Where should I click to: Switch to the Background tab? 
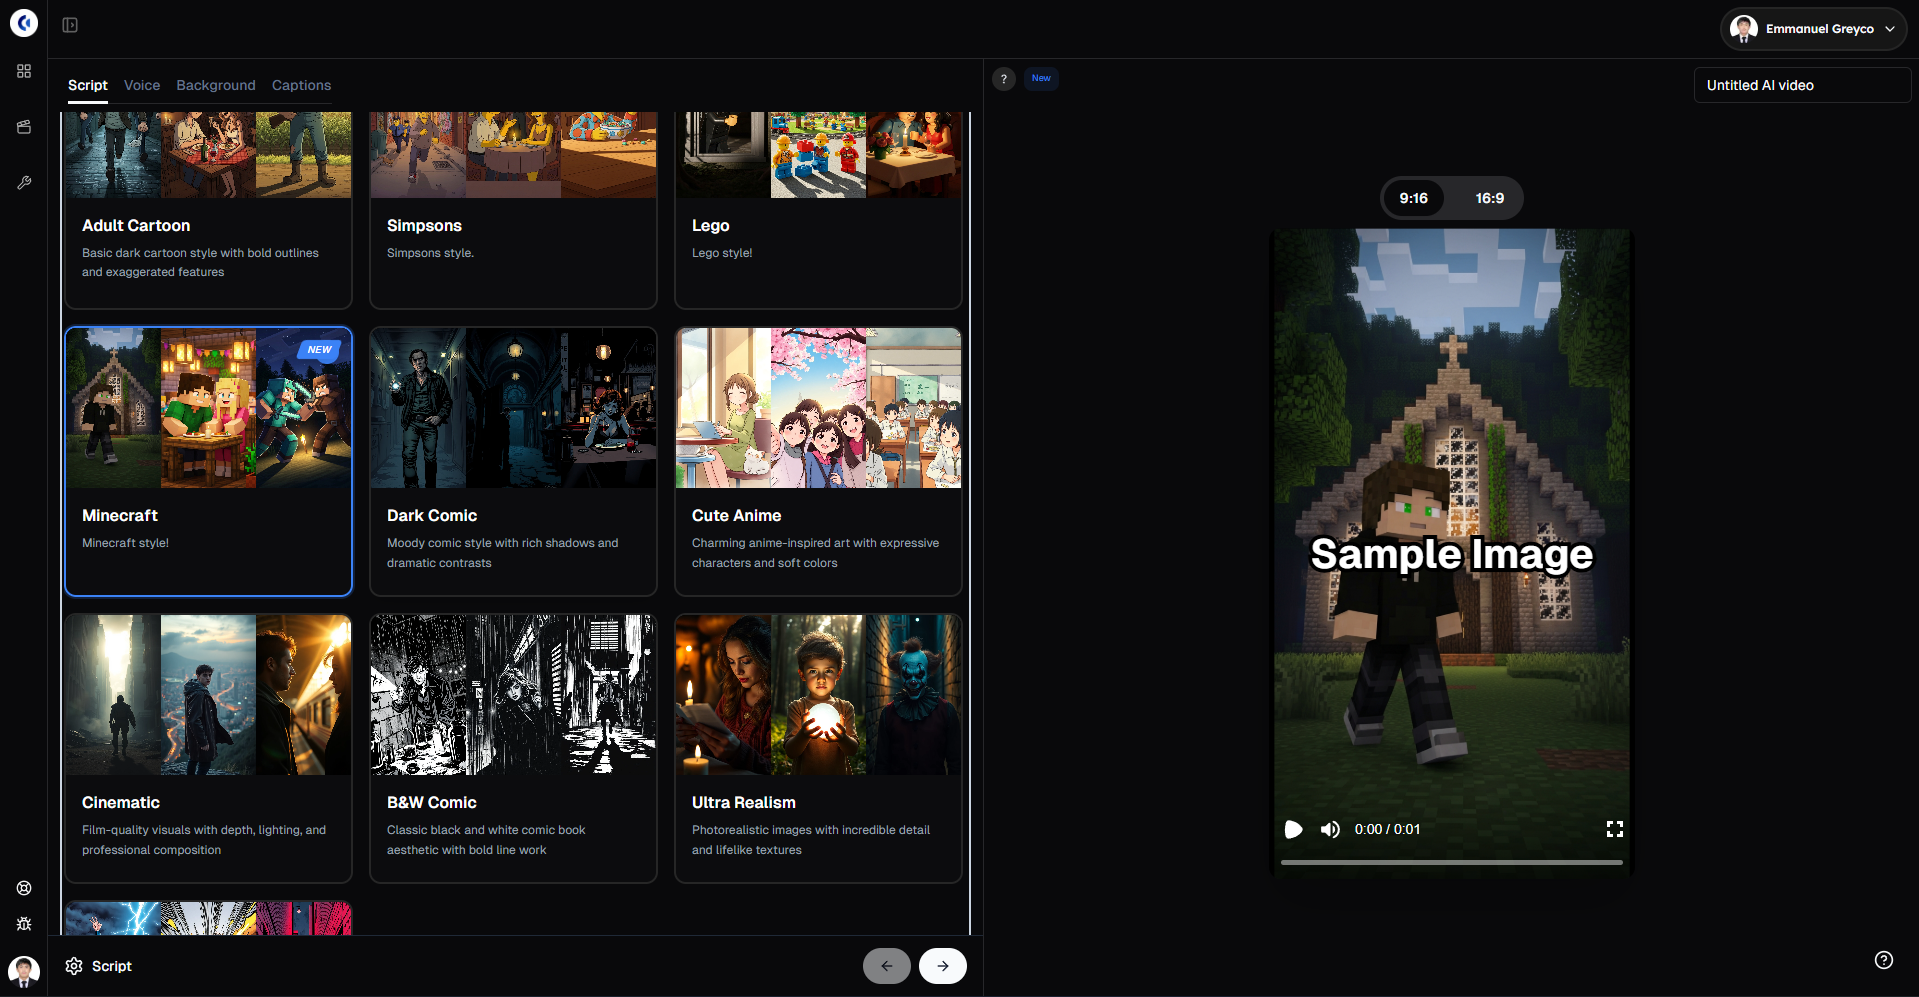click(x=216, y=85)
